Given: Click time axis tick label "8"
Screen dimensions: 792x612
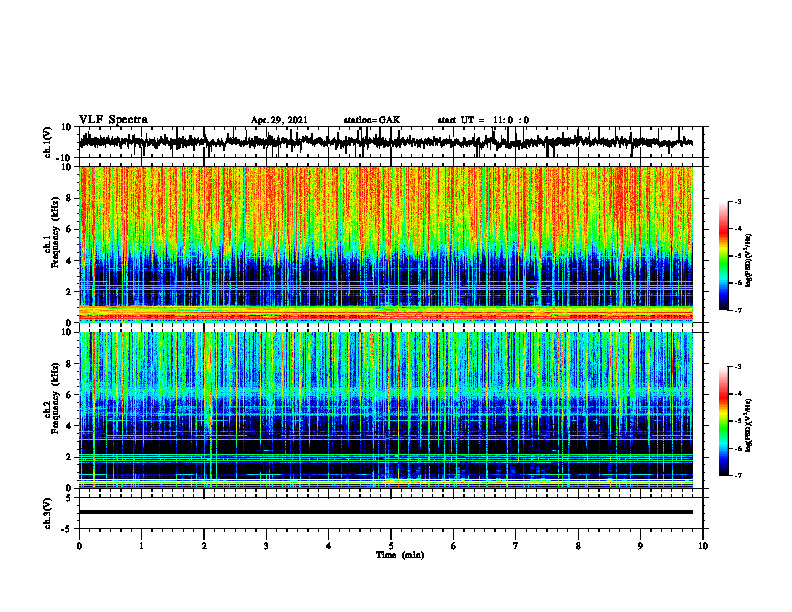Looking at the screenshot, I should tap(578, 546).
